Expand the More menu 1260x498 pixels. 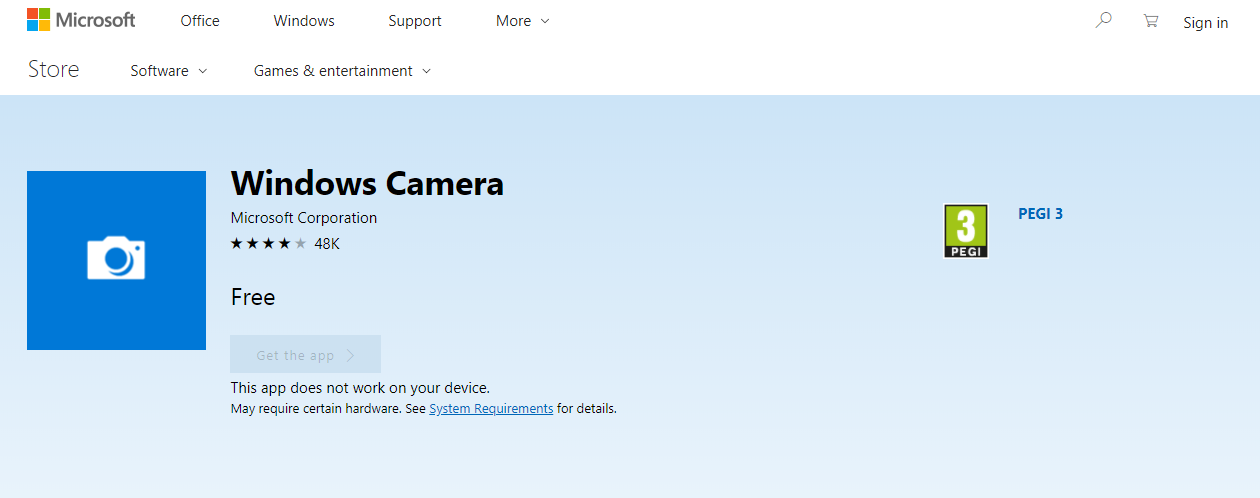pyautogui.click(x=523, y=21)
